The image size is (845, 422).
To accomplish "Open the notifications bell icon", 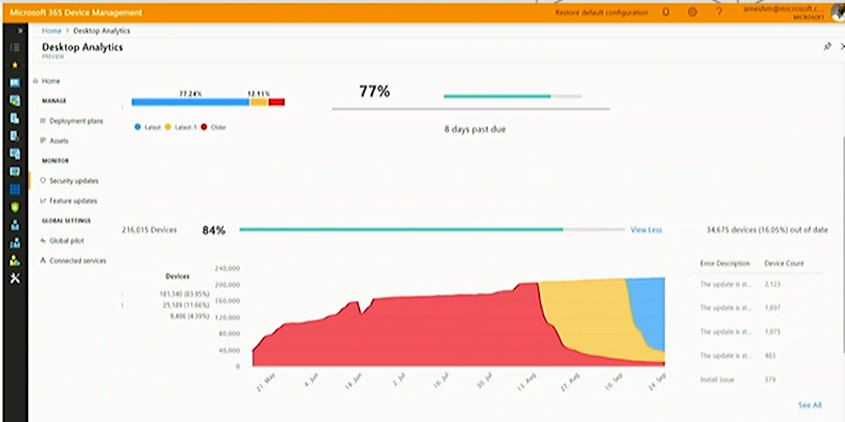I will [x=666, y=12].
